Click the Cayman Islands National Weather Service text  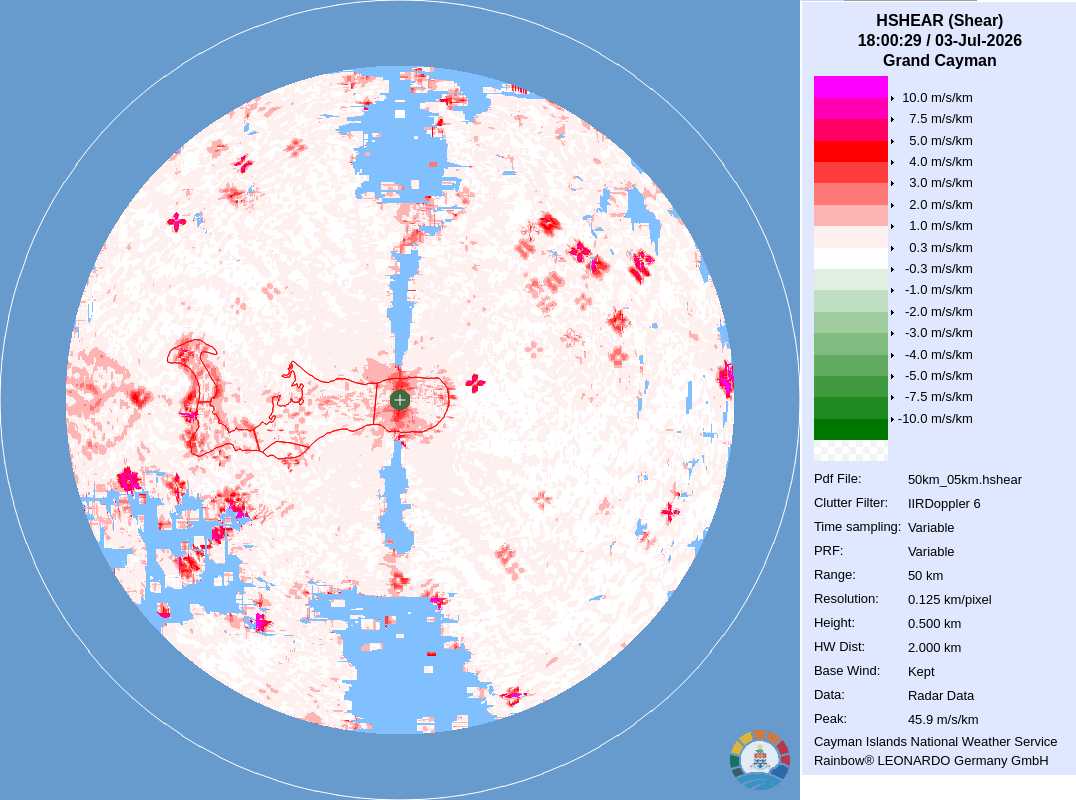pyautogui.click(x=935, y=742)
